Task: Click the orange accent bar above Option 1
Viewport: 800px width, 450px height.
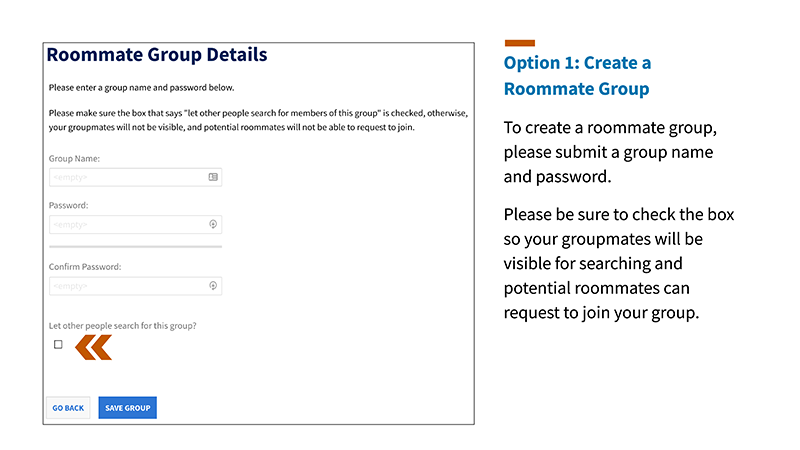Action: tap(519, 43)
